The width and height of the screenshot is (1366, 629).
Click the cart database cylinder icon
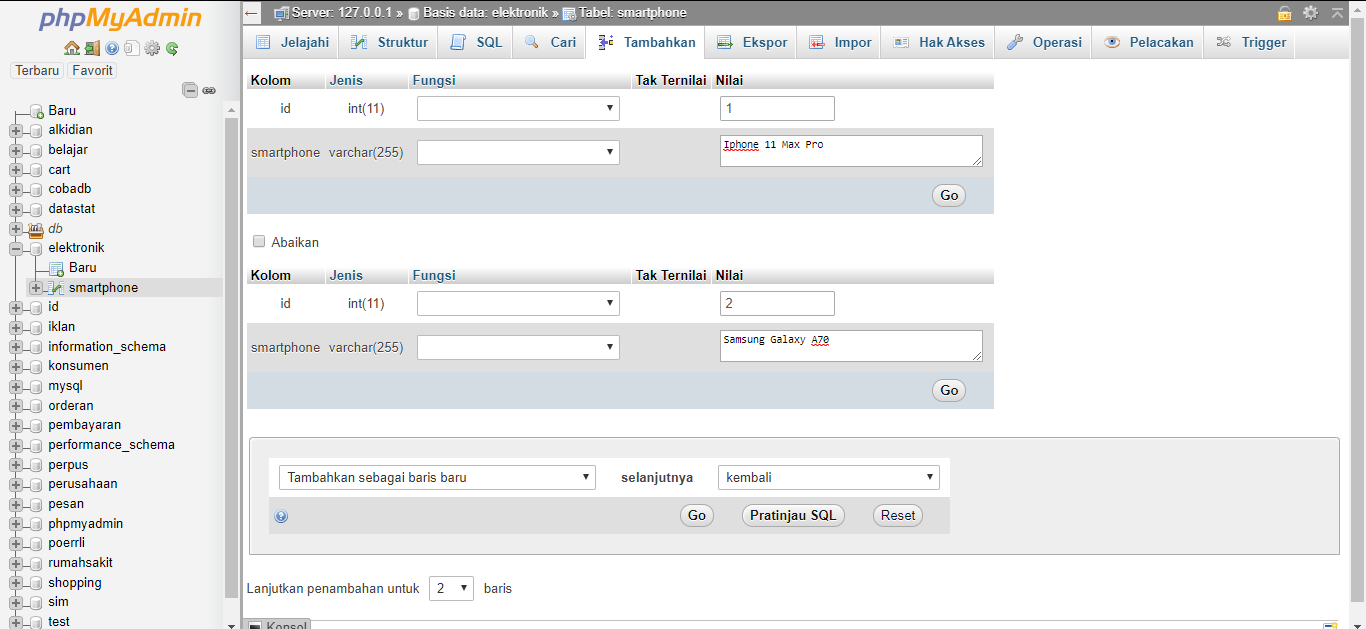coord(37,170)
